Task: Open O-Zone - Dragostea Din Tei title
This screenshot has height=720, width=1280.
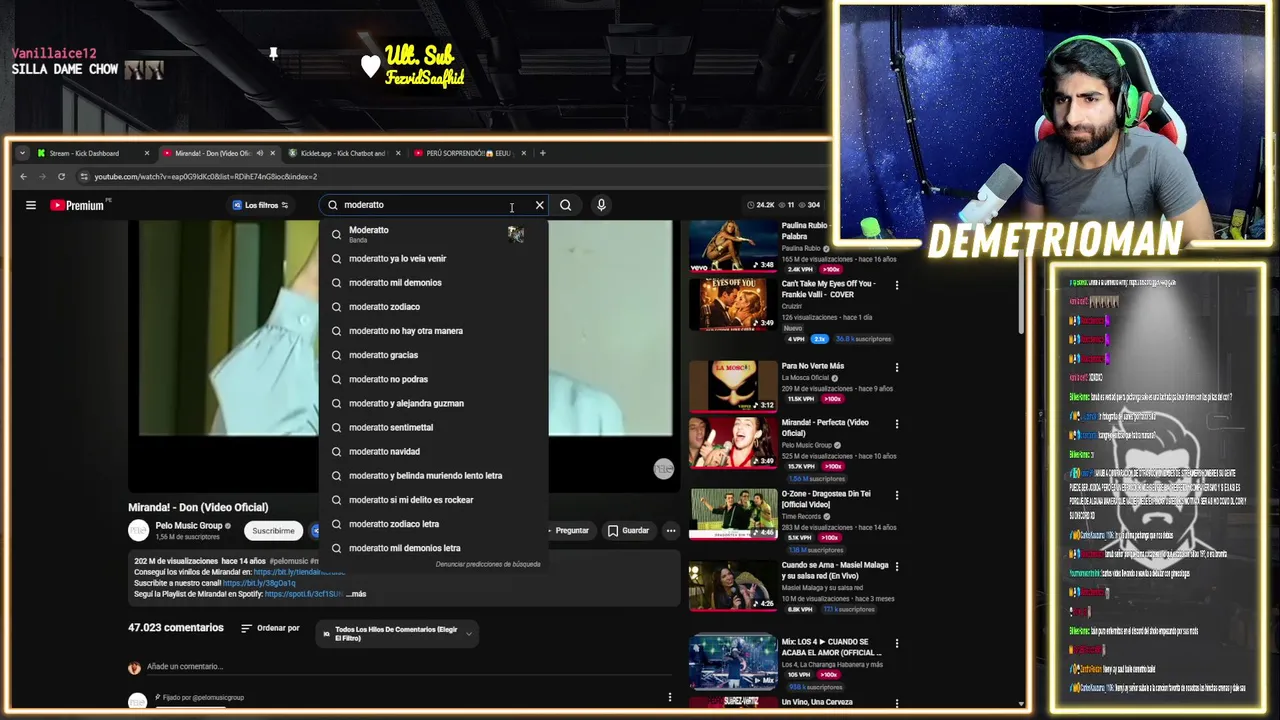Action: coord(826,499)
